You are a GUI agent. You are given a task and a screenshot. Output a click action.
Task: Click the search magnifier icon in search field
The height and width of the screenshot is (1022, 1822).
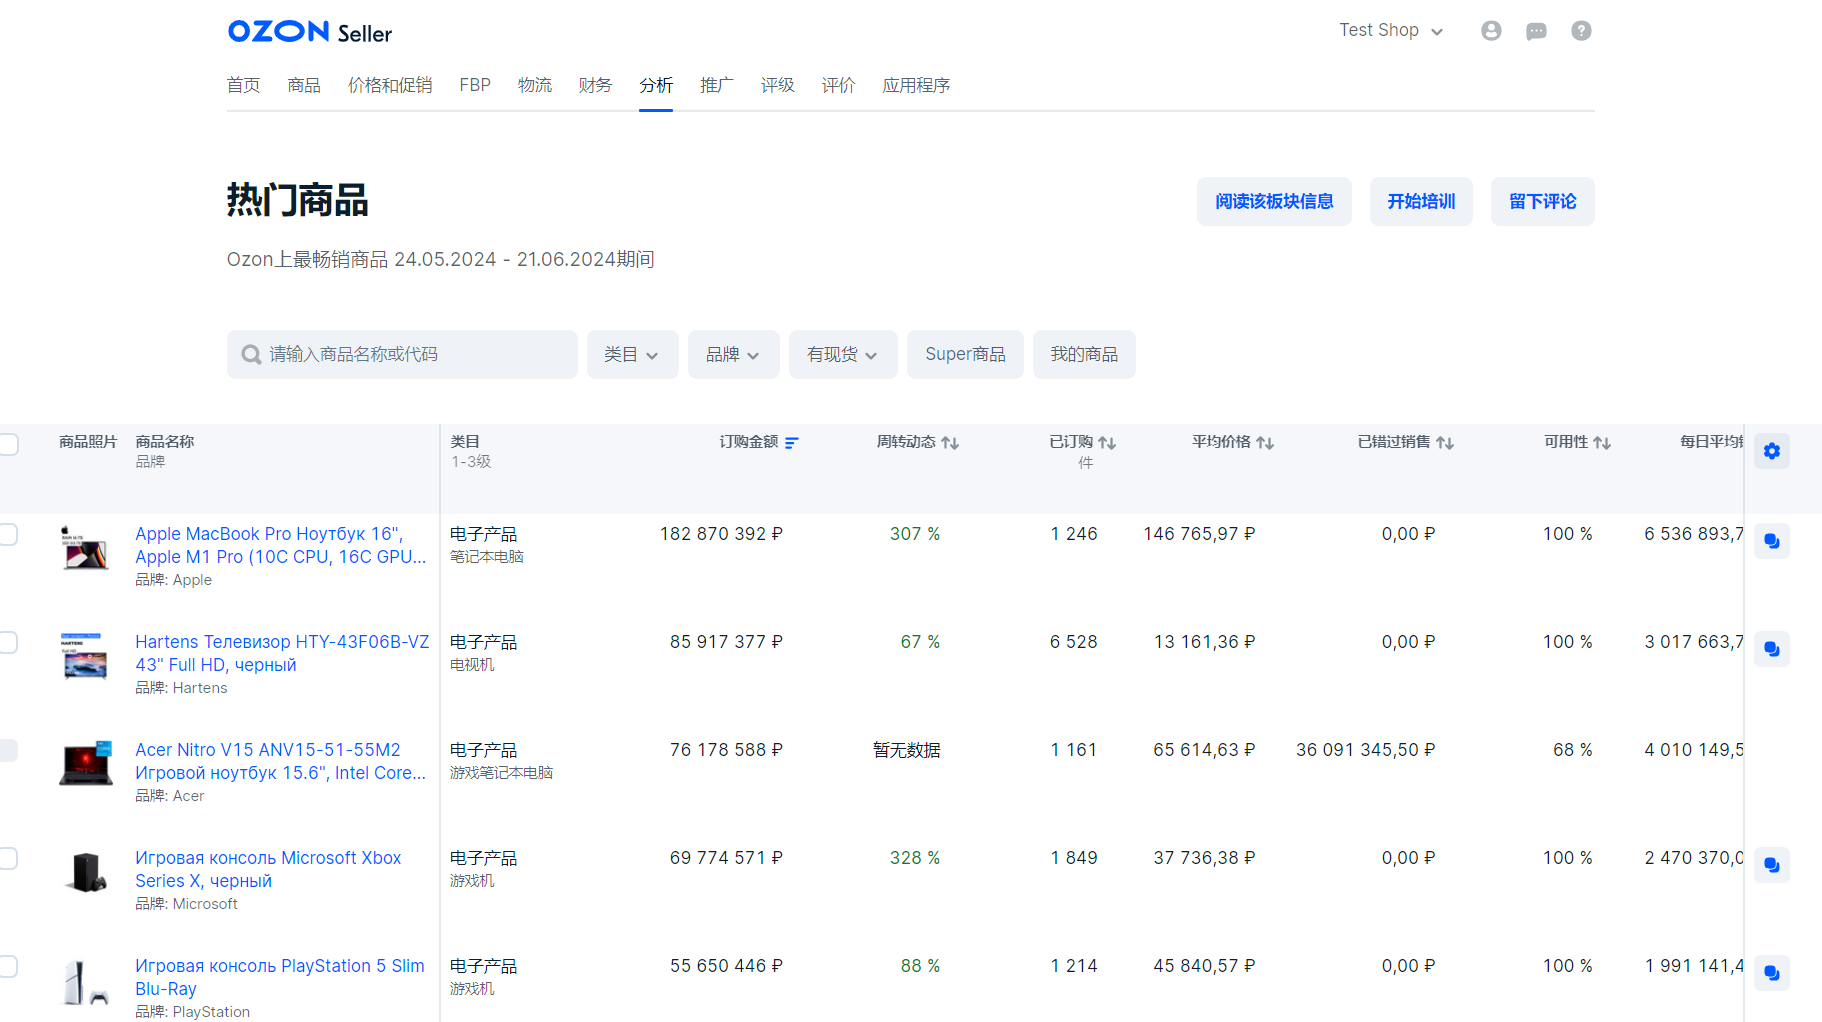click(252, 355)
